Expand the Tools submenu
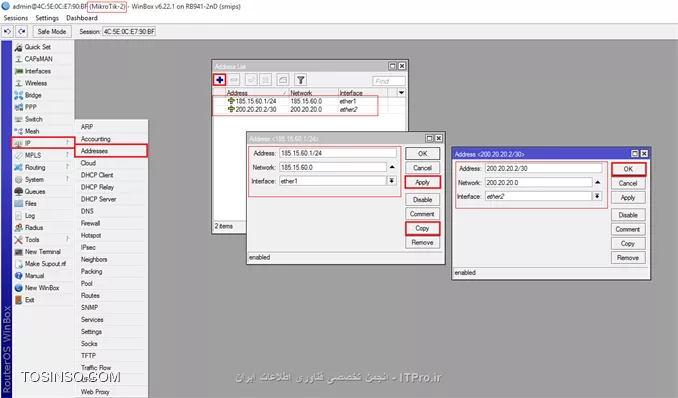This screenshot has height=398, width=678. 42,240
